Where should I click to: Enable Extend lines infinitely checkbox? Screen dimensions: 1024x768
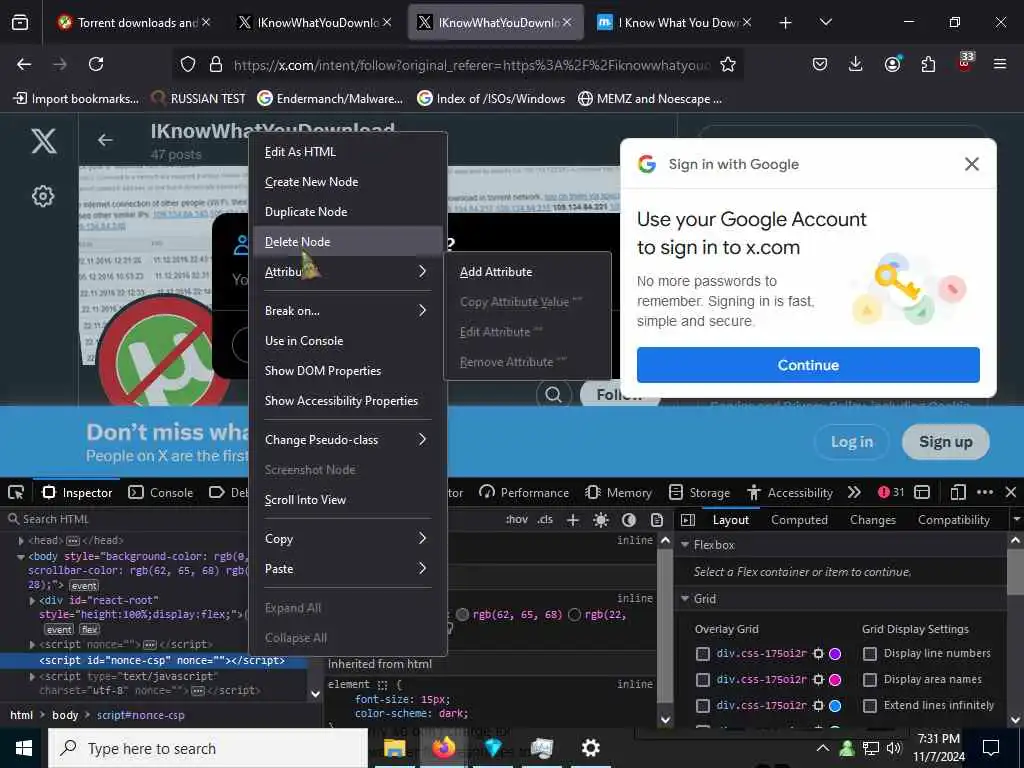click(x=869, y=706)
